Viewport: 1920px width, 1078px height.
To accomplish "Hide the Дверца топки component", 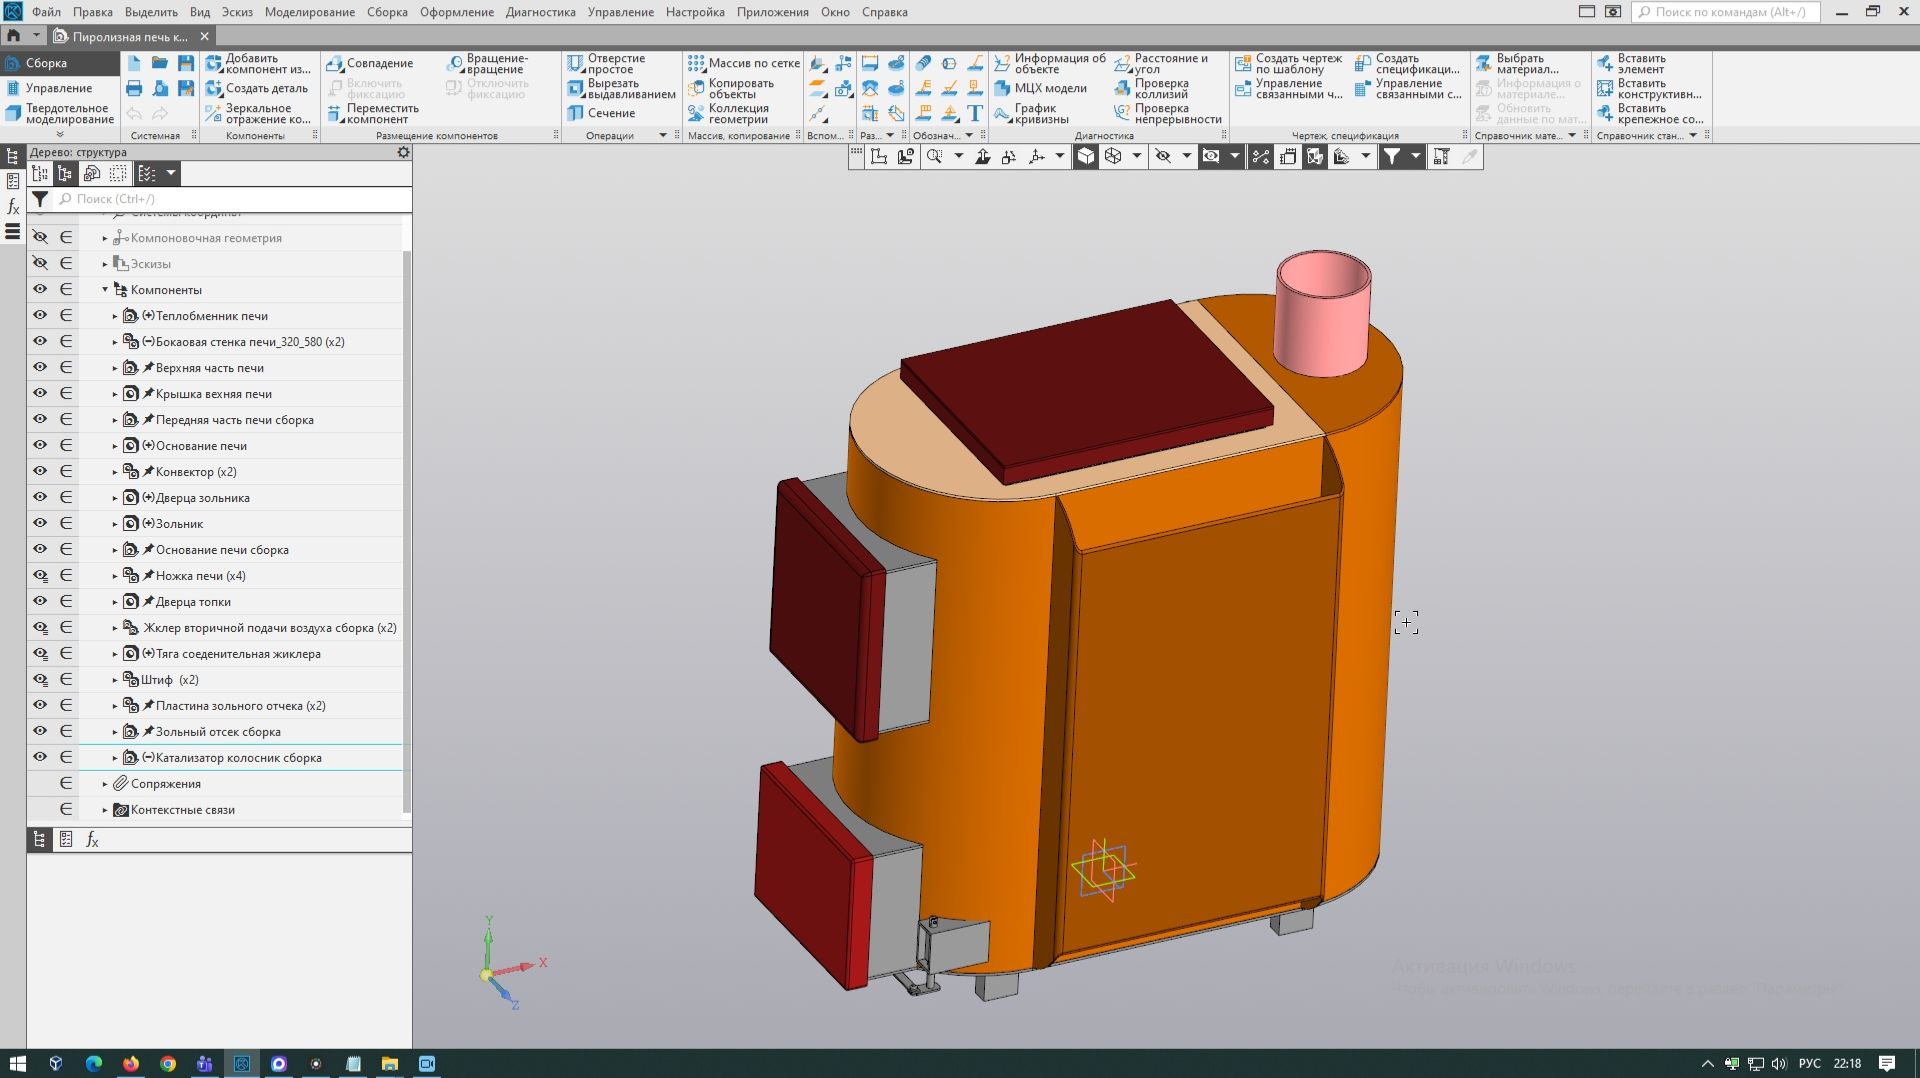I will click(40, 601).
